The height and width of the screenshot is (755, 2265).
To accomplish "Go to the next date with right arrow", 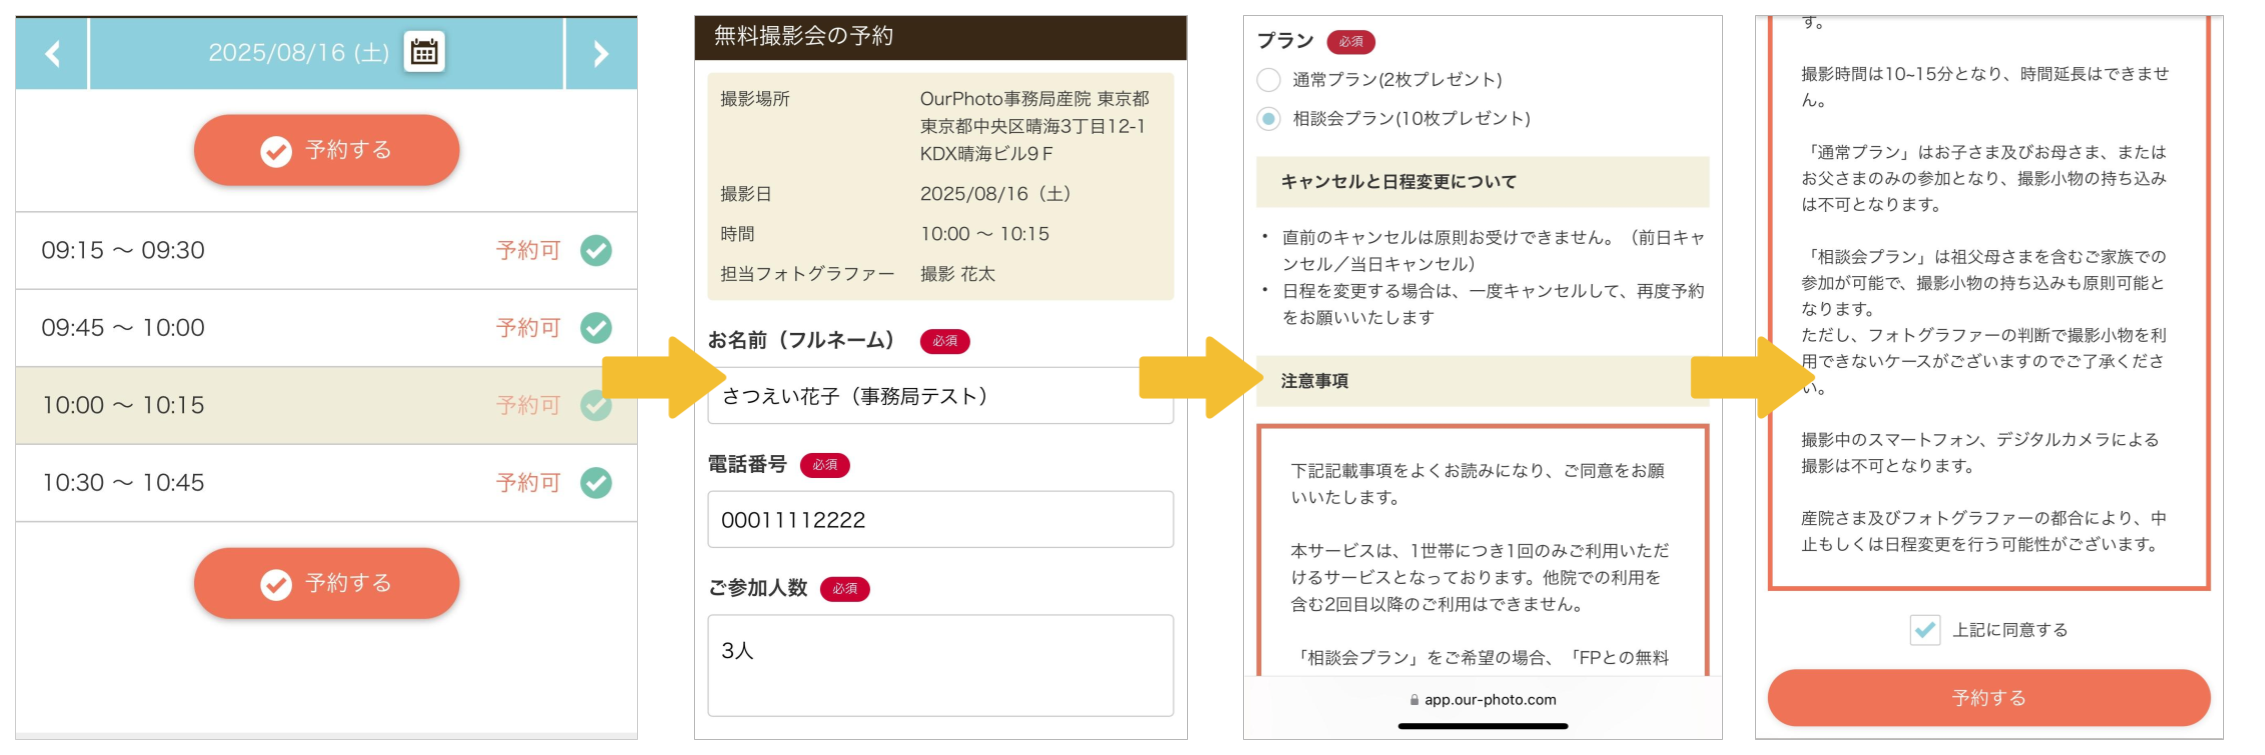I will (x=600, y=53).
